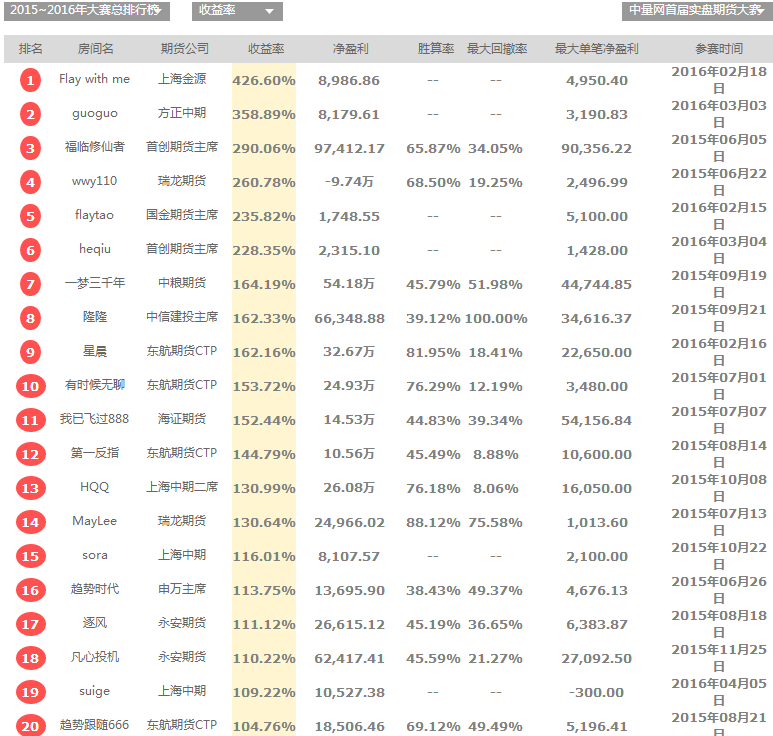This screenshot has height=736, width=773.
Task: Click the rank 5 red badge
Action: pos(30,216)
